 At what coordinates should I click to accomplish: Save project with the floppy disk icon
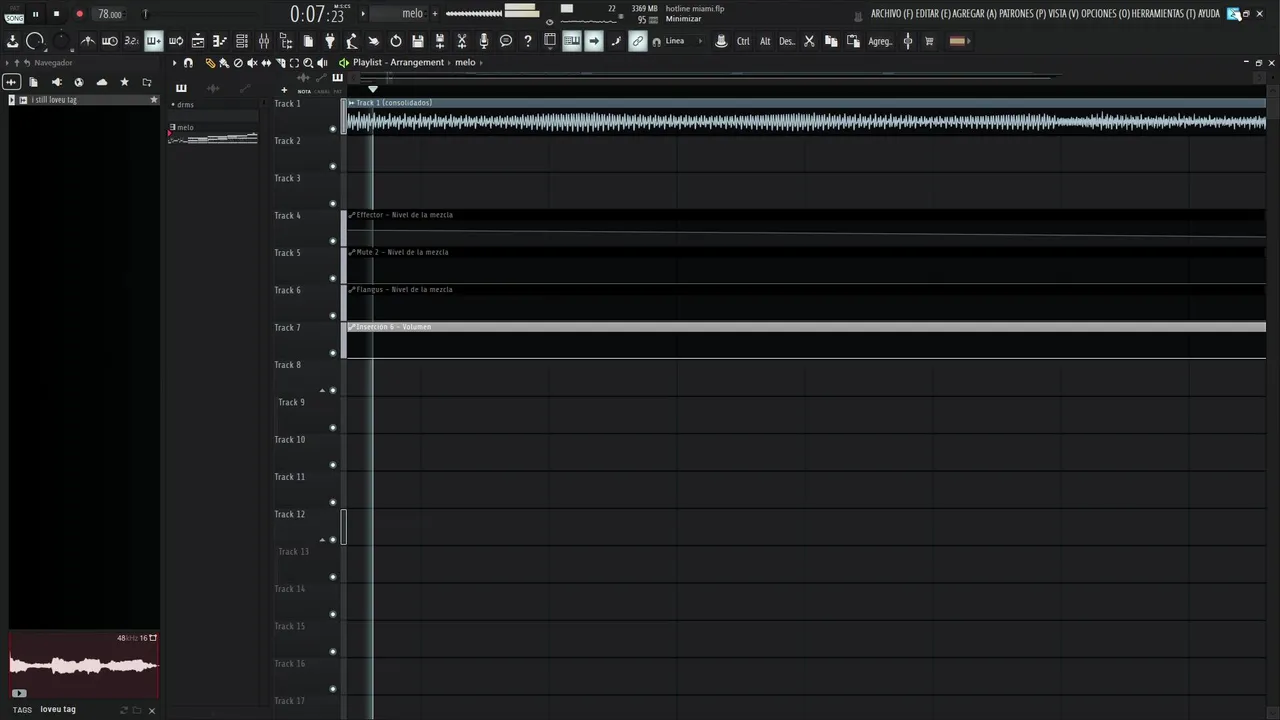point(418,41)
